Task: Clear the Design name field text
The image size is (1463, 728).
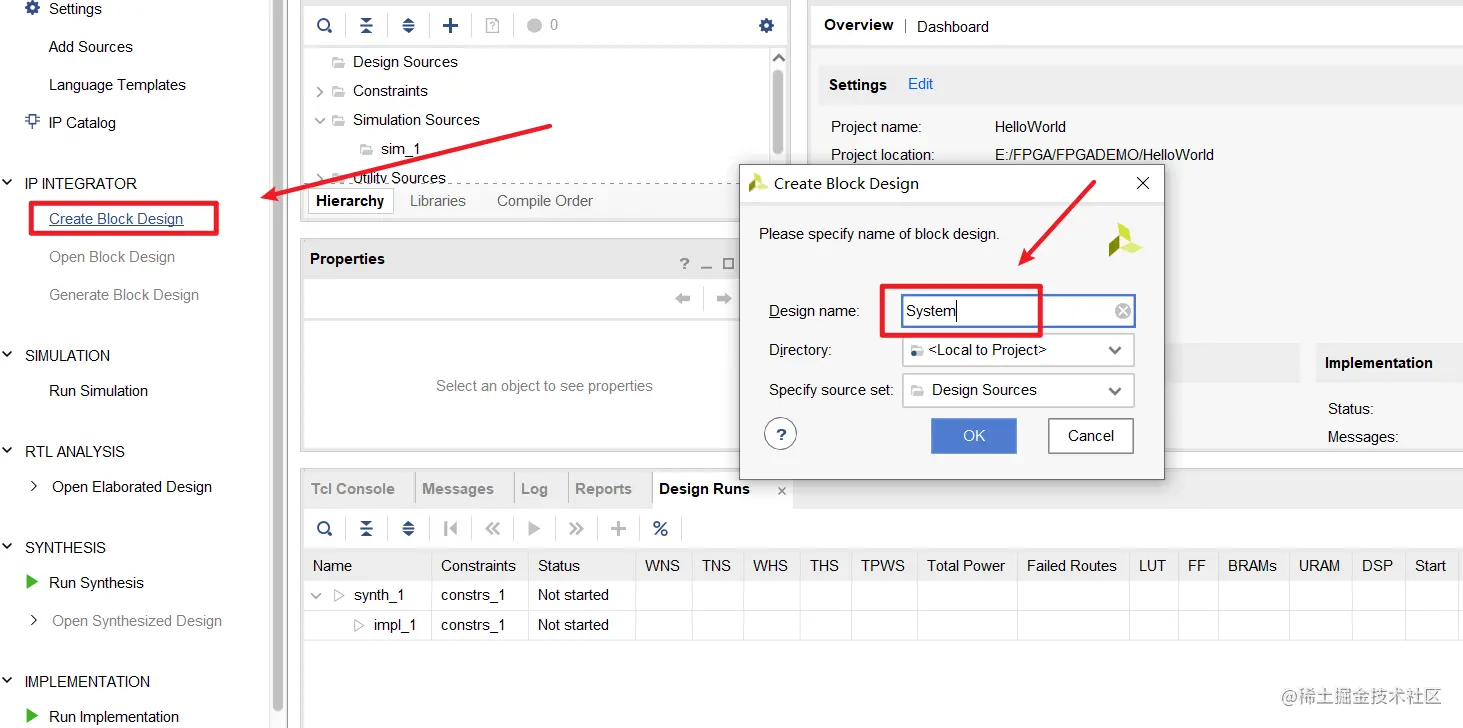Action: coord(1123,311)
